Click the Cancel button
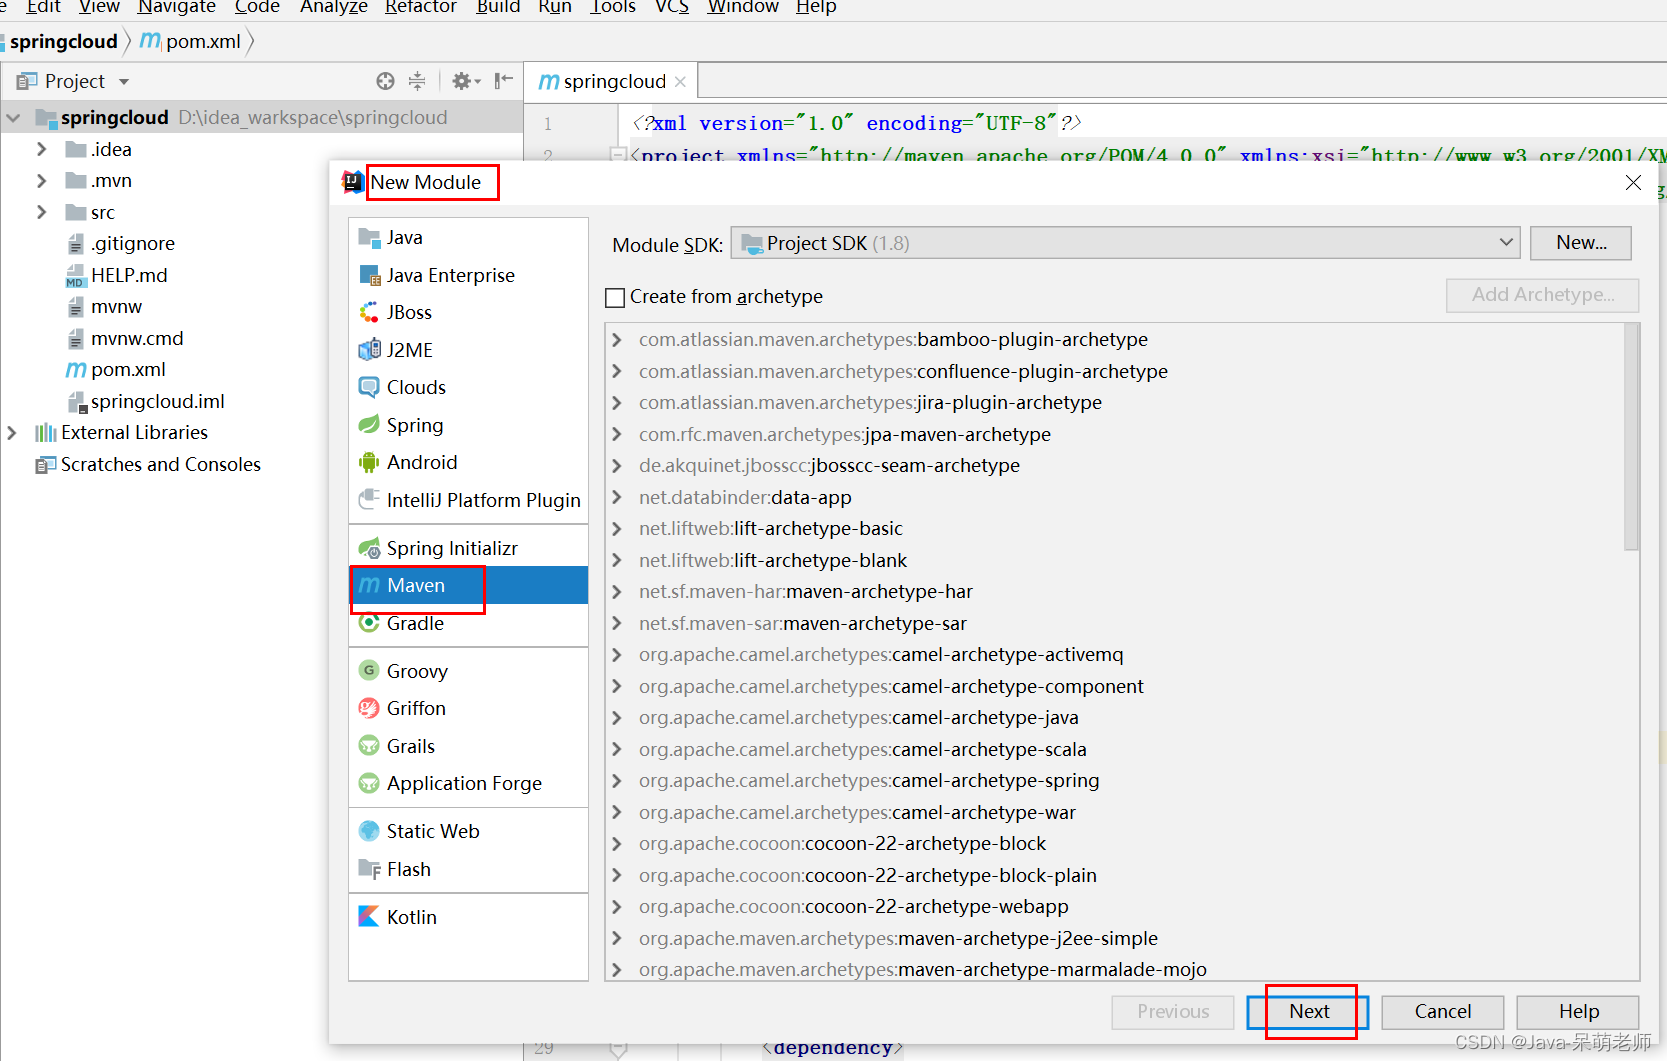The image size is (1667, 1061). tap(1443, 1011)
